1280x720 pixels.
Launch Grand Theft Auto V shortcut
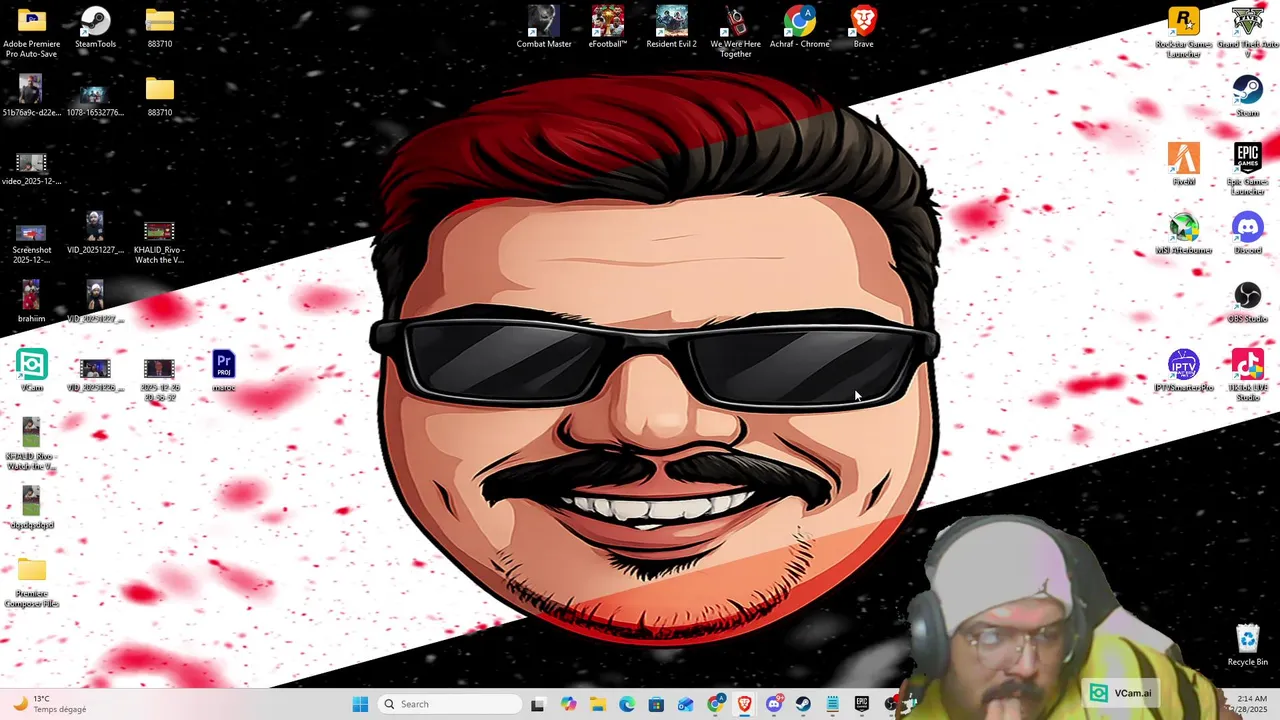point(1248,32)
